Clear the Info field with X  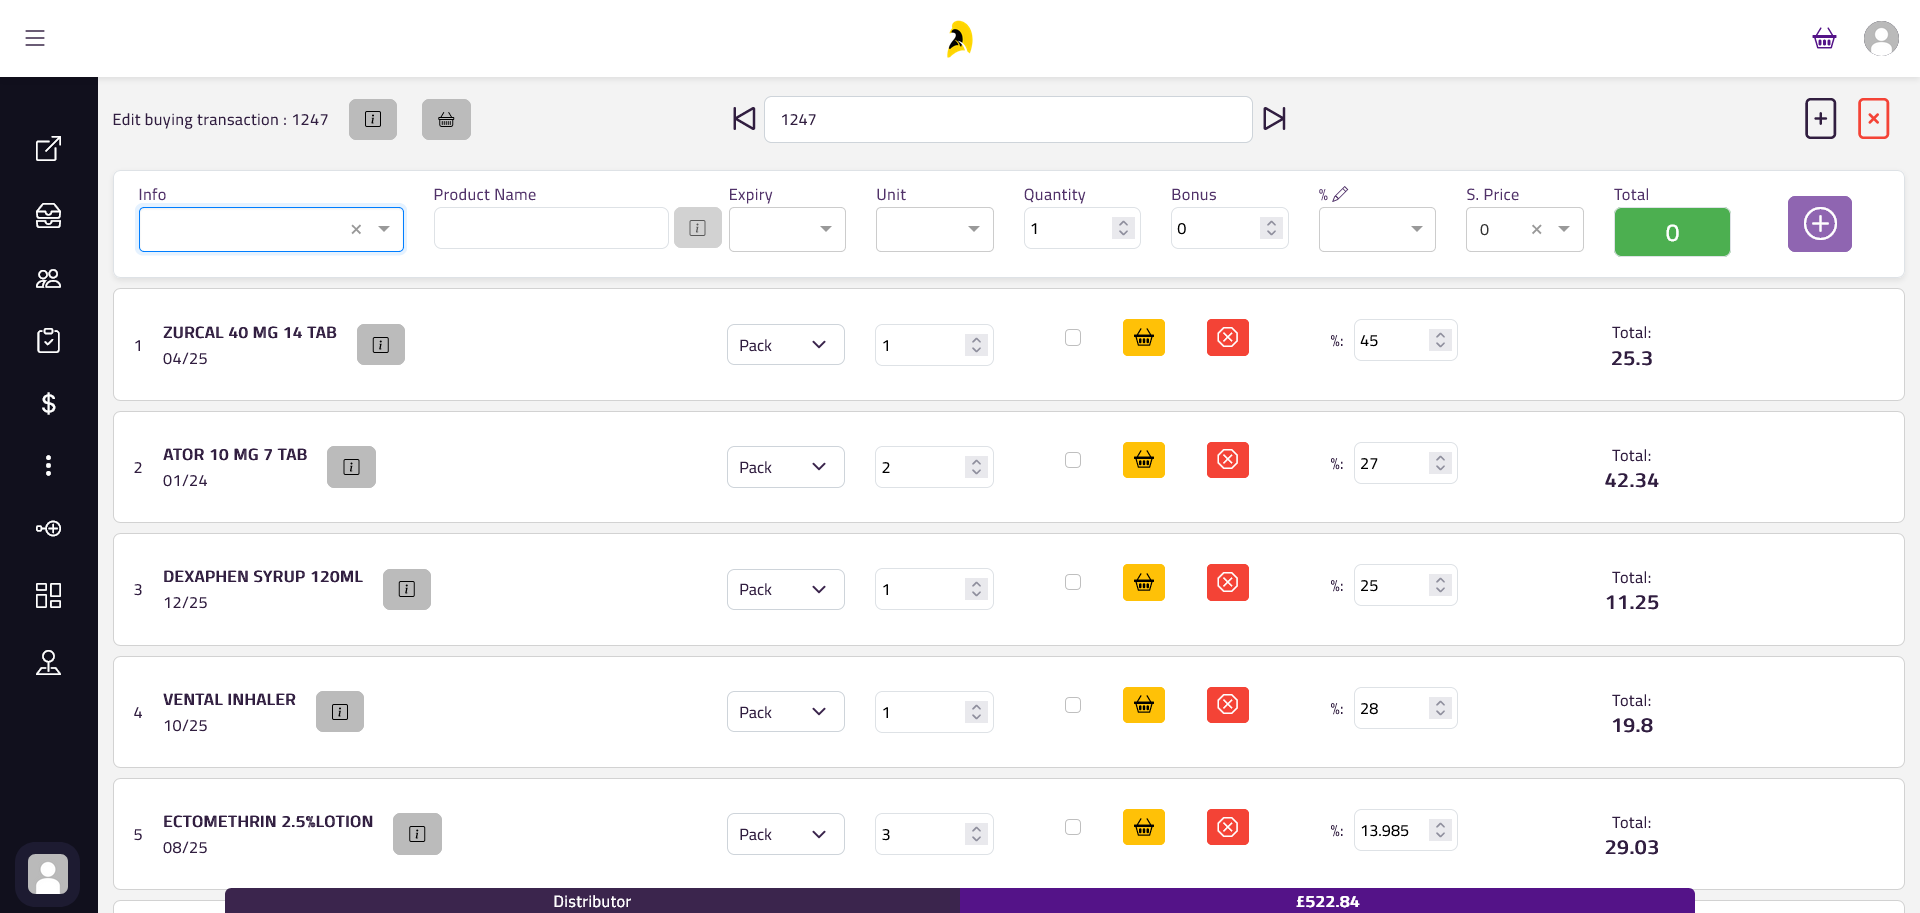(356, 229)
